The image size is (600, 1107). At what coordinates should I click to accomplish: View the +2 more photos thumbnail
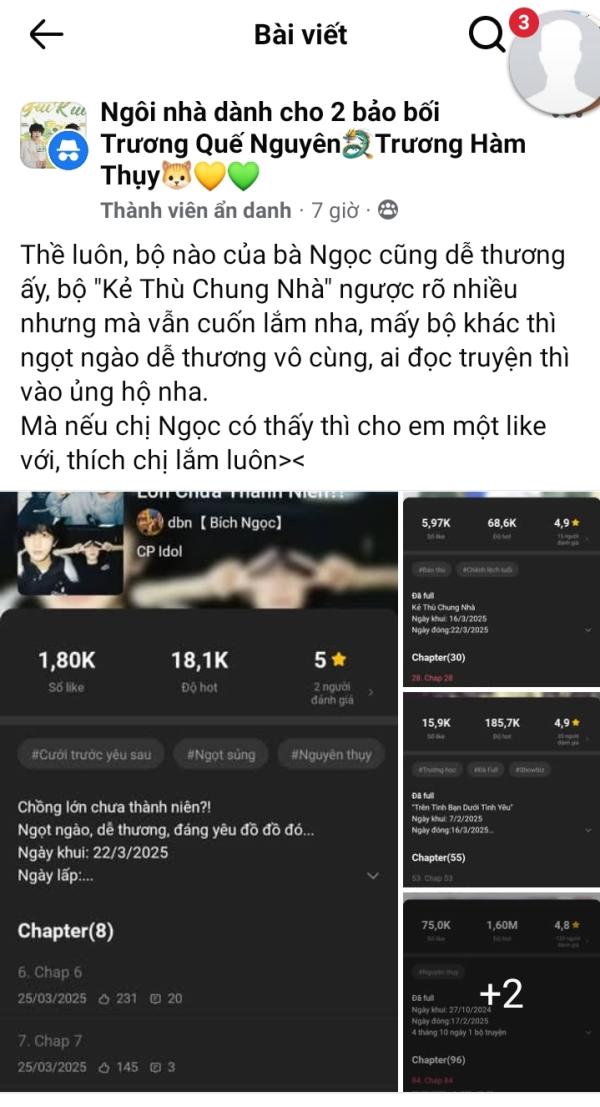point(501,991)
